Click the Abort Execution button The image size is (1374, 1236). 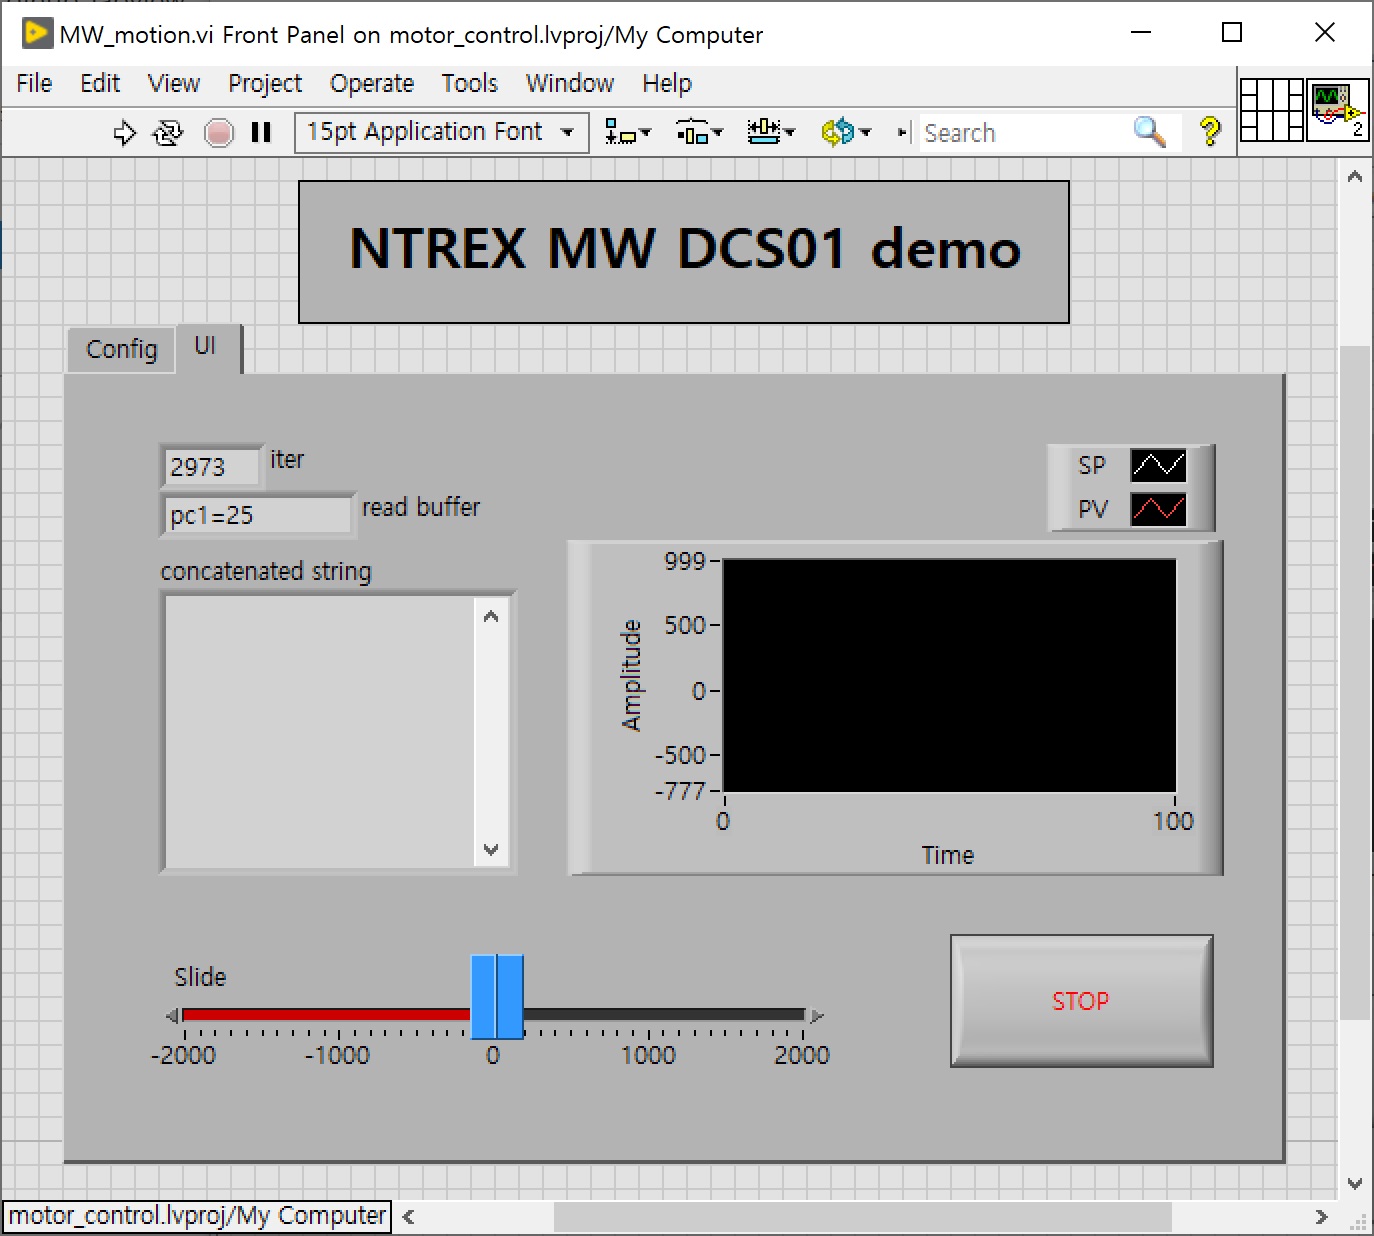218,133
